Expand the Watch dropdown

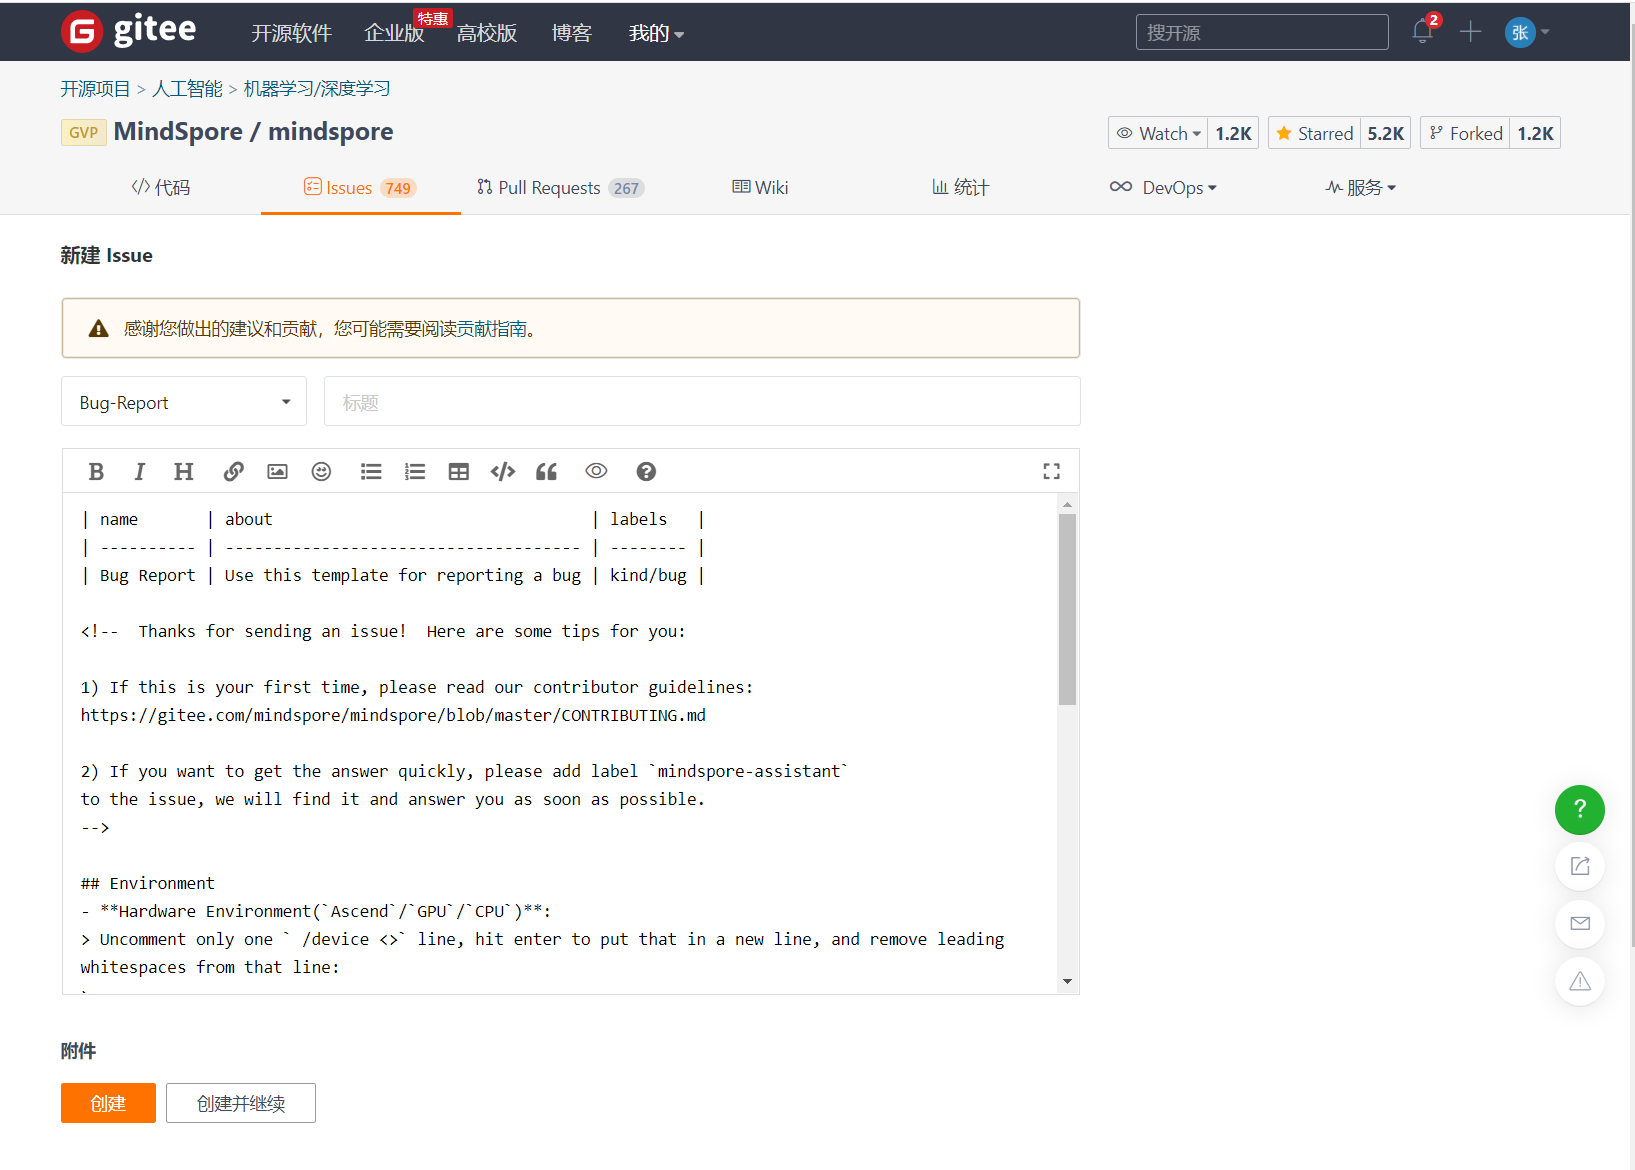[x=1158, y=133]
